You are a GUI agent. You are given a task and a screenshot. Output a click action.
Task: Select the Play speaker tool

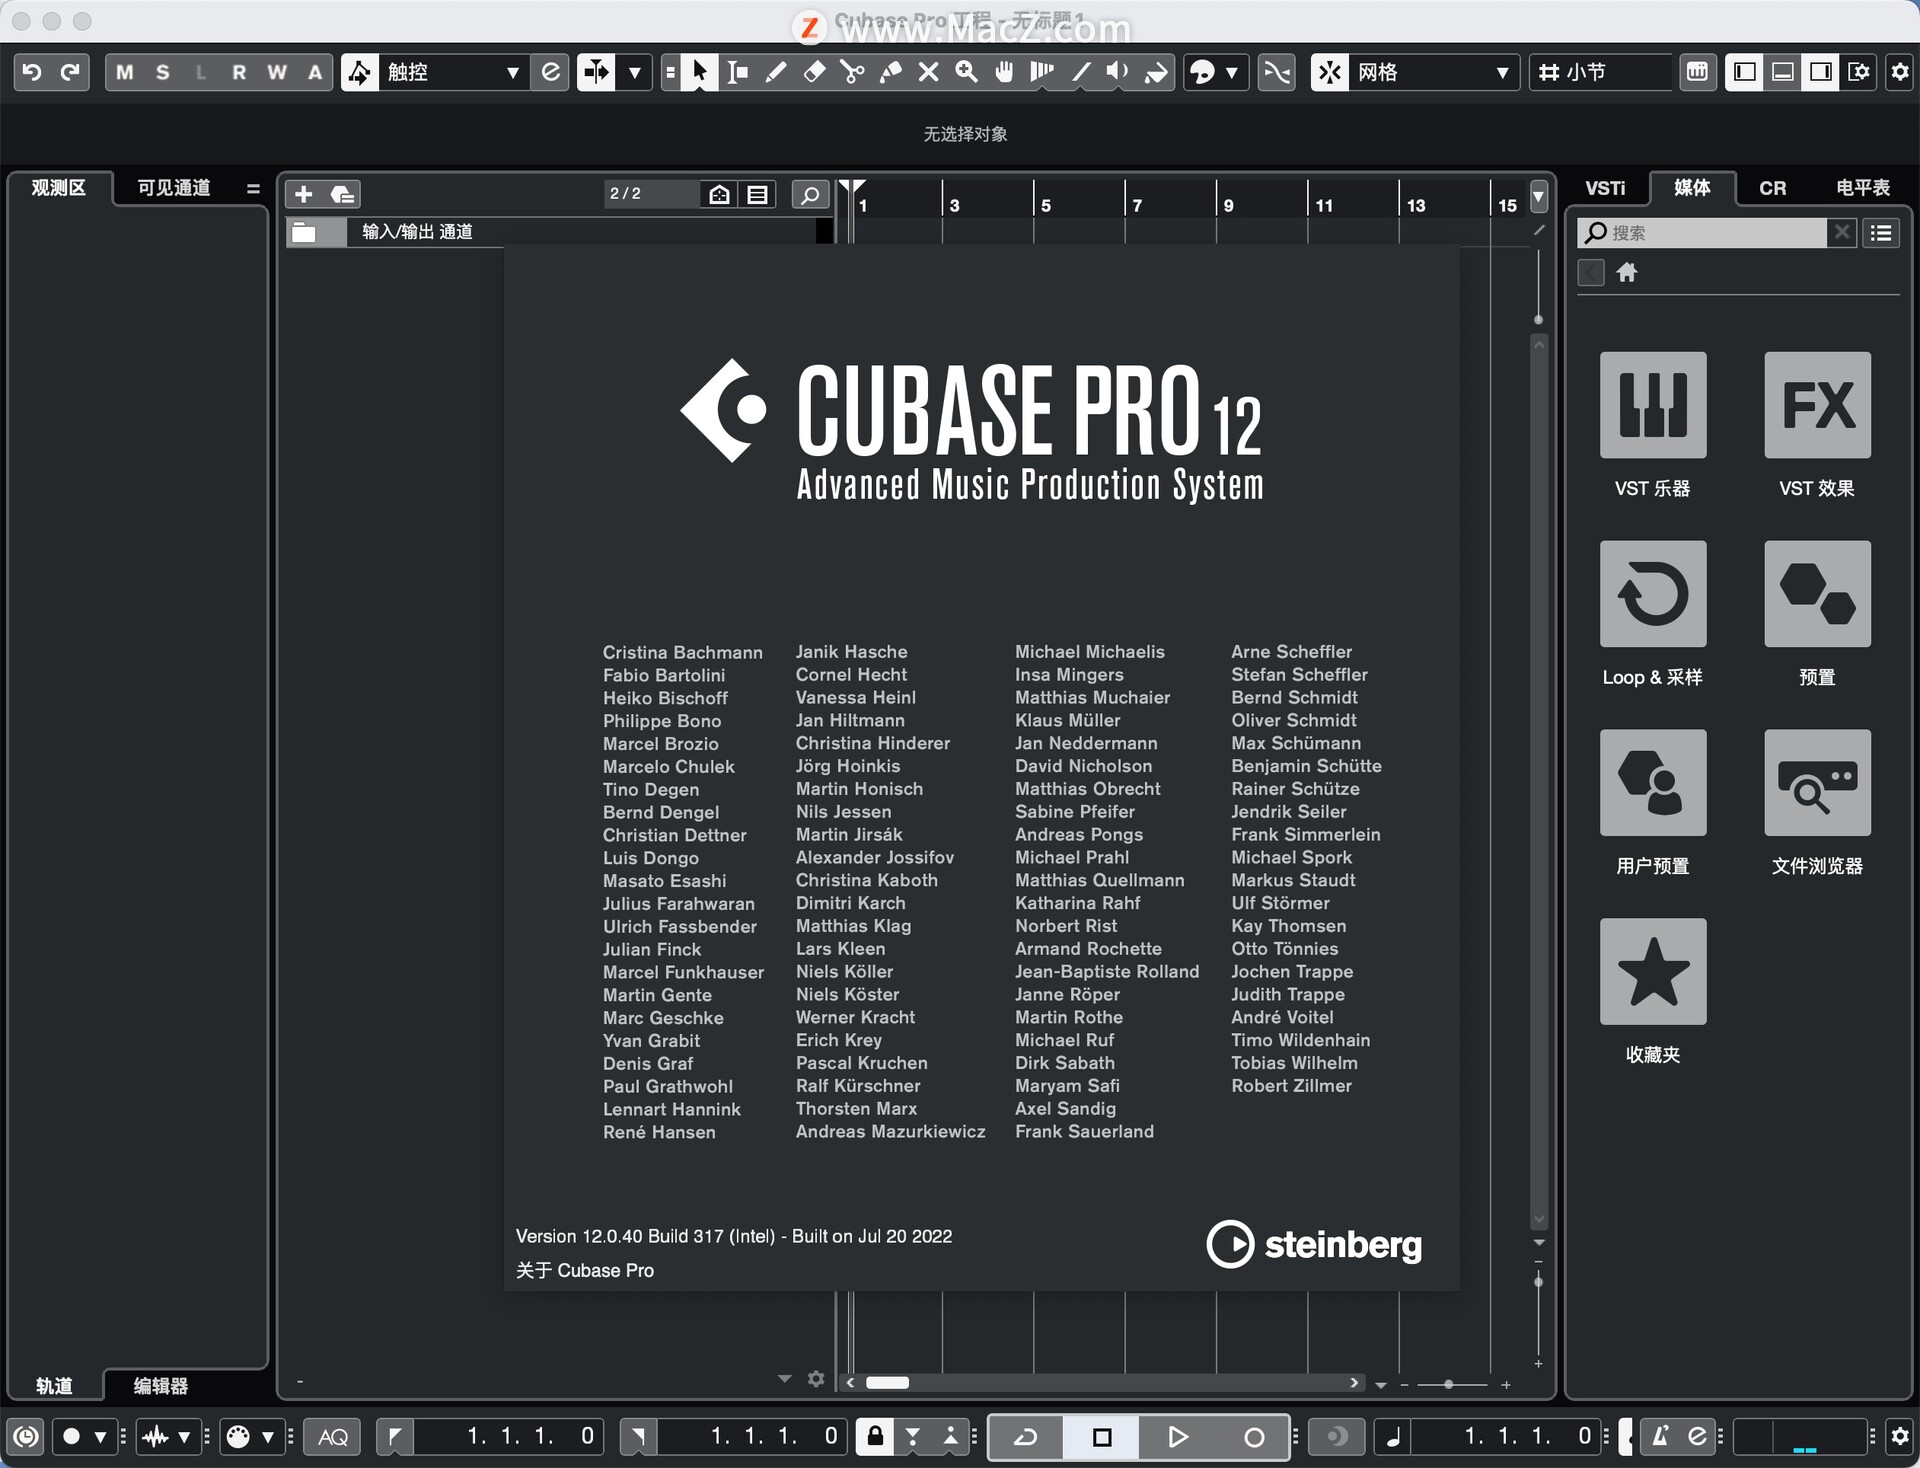click(1118, 72)
